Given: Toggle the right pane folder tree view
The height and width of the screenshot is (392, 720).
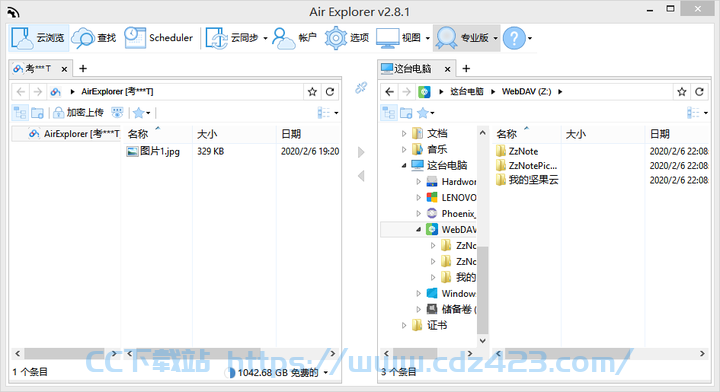Looking at the screenshot, I should tap(389, 112).
